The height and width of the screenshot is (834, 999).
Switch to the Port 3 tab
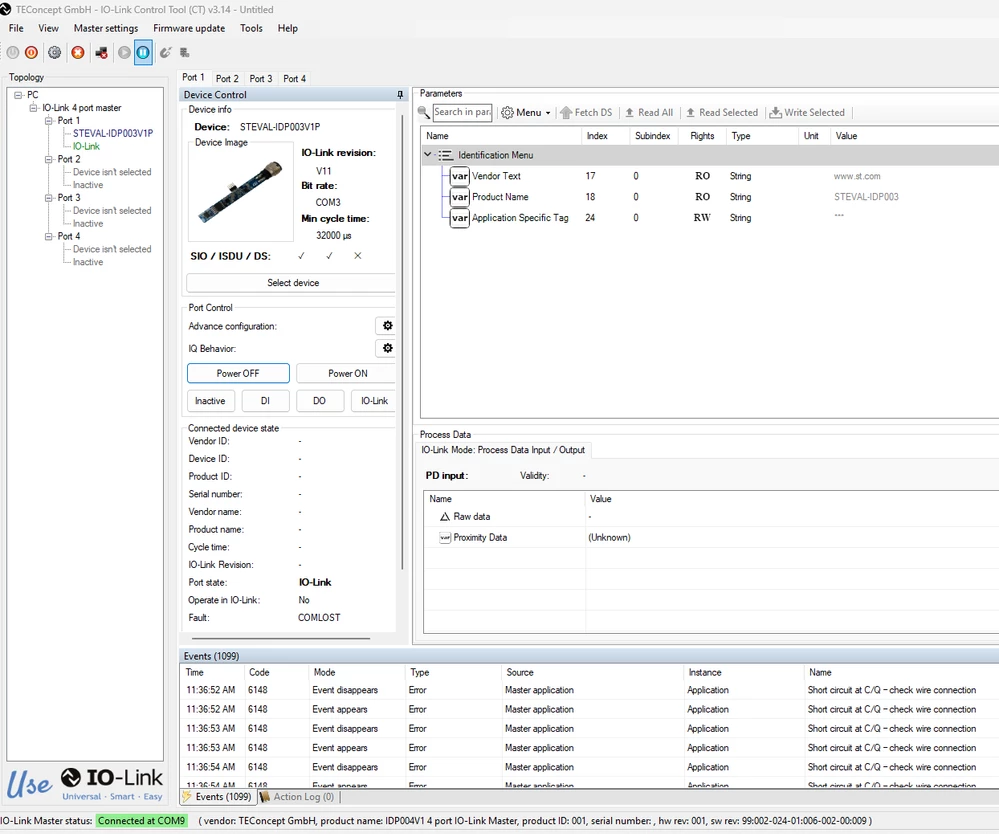coord(261,78)
